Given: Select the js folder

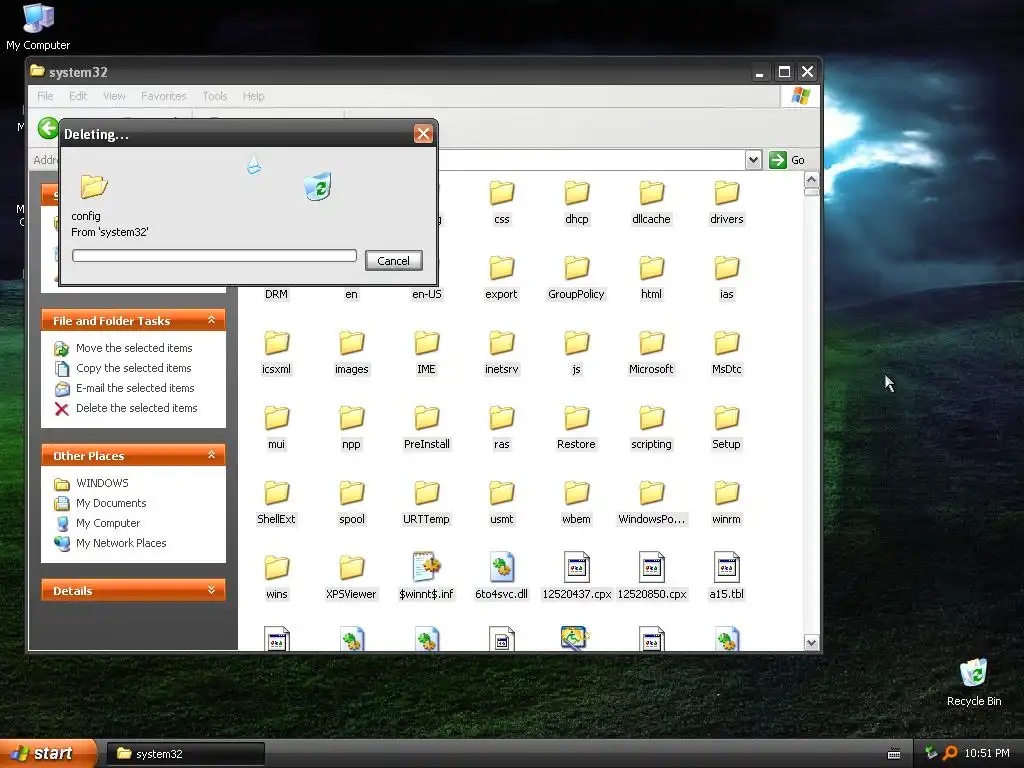Looking at the screenshot, I should pos(577,353).
